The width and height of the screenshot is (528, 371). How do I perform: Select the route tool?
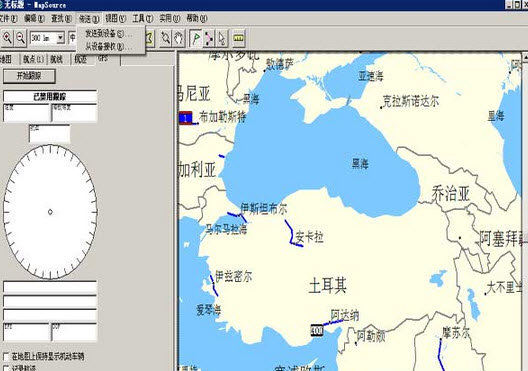click(x=208, y=38)
